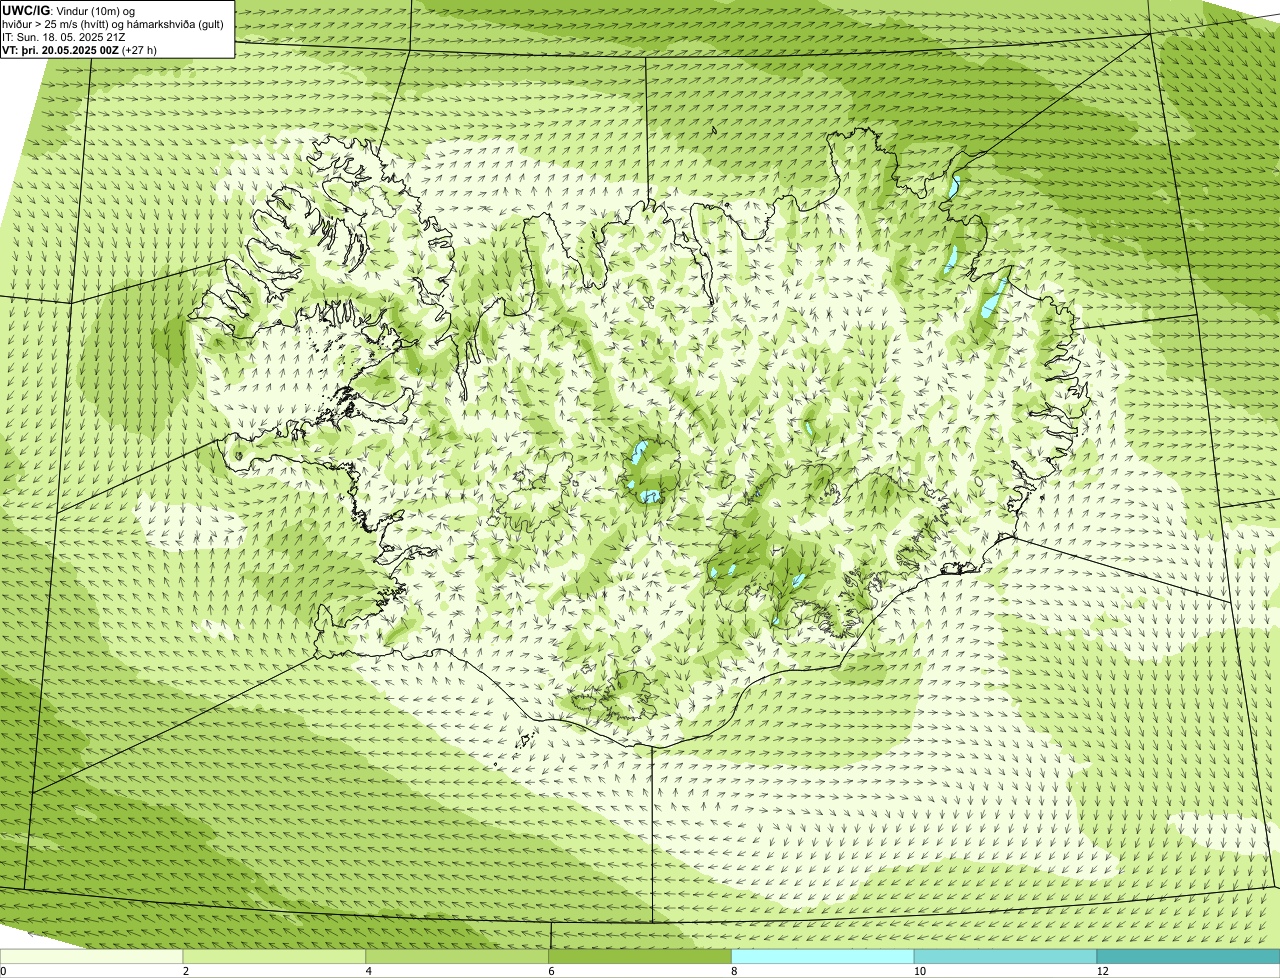Click the "0" label under the color scale
The image size is (1280, 978).
coord(3,971)
